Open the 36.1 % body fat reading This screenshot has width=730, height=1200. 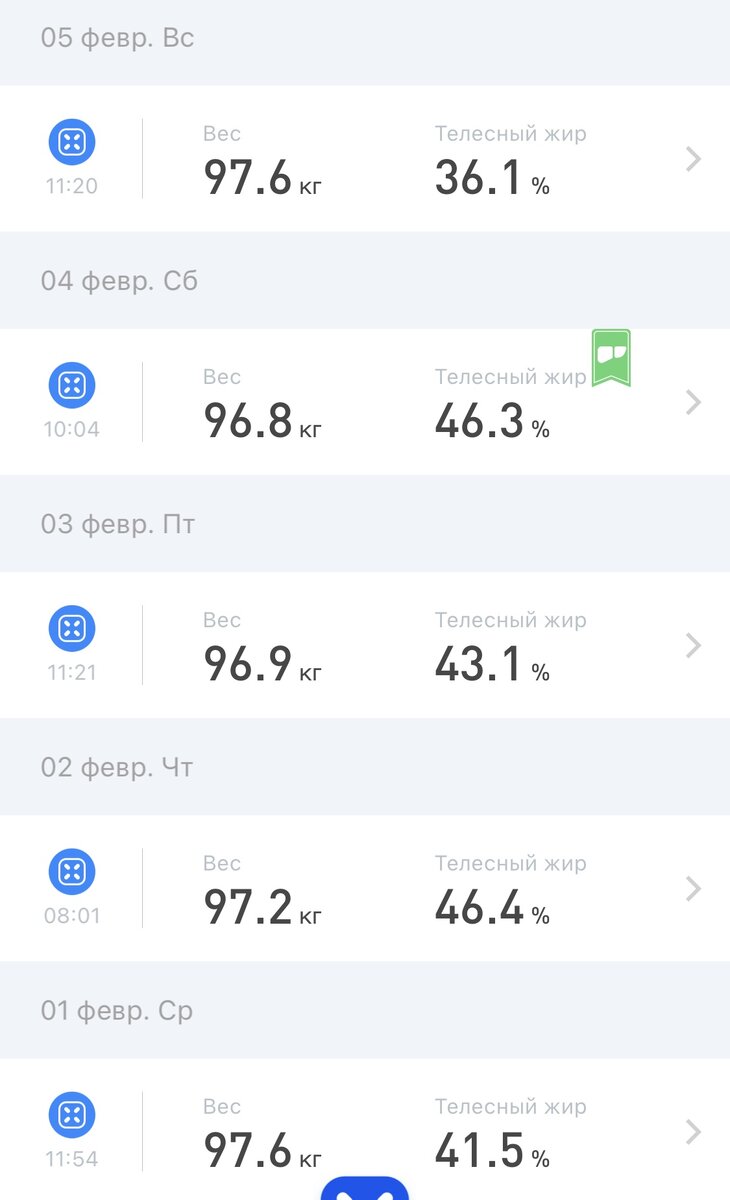tap(492, 179)
